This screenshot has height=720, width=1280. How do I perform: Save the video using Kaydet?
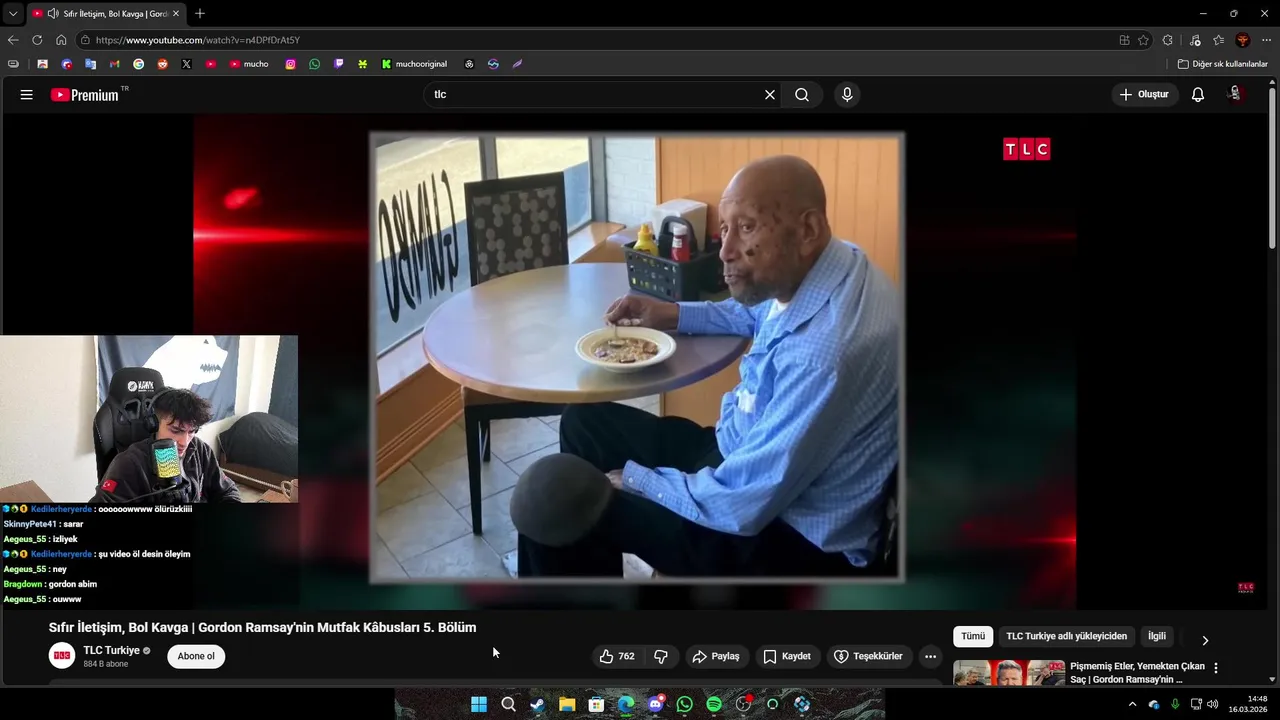point(787,656)
